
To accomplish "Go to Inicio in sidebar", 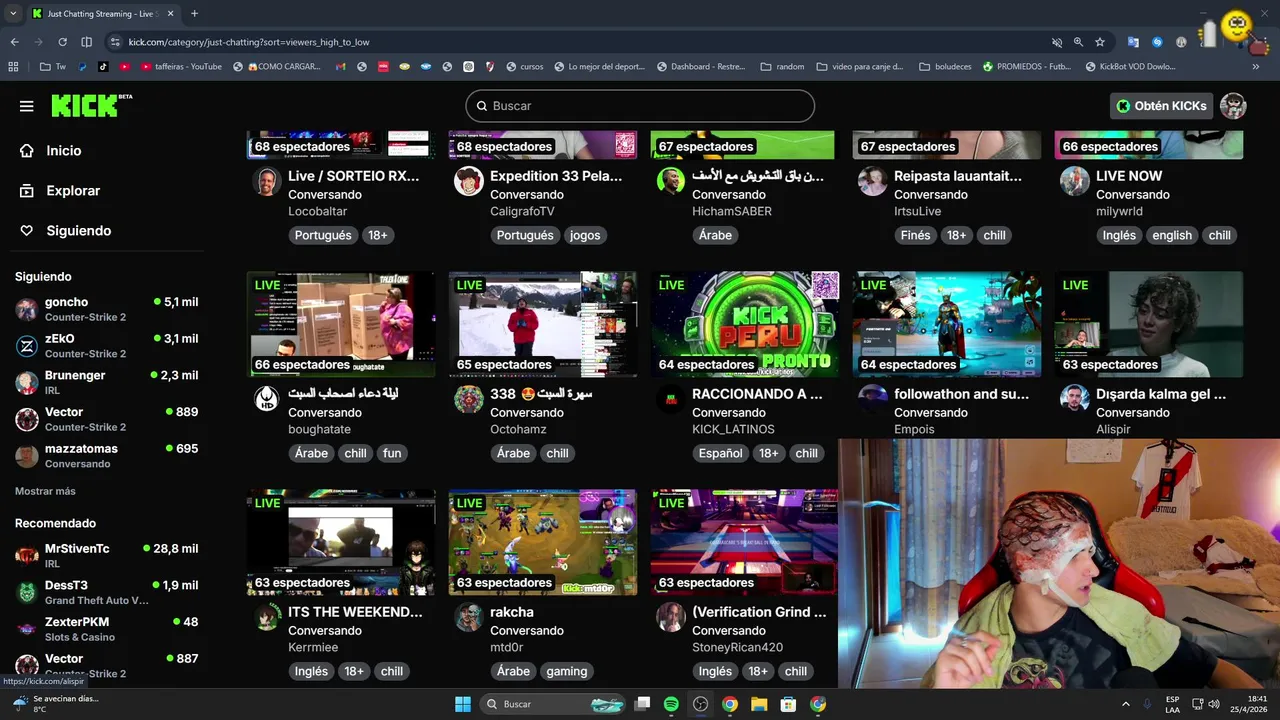I will click(63, 150).
